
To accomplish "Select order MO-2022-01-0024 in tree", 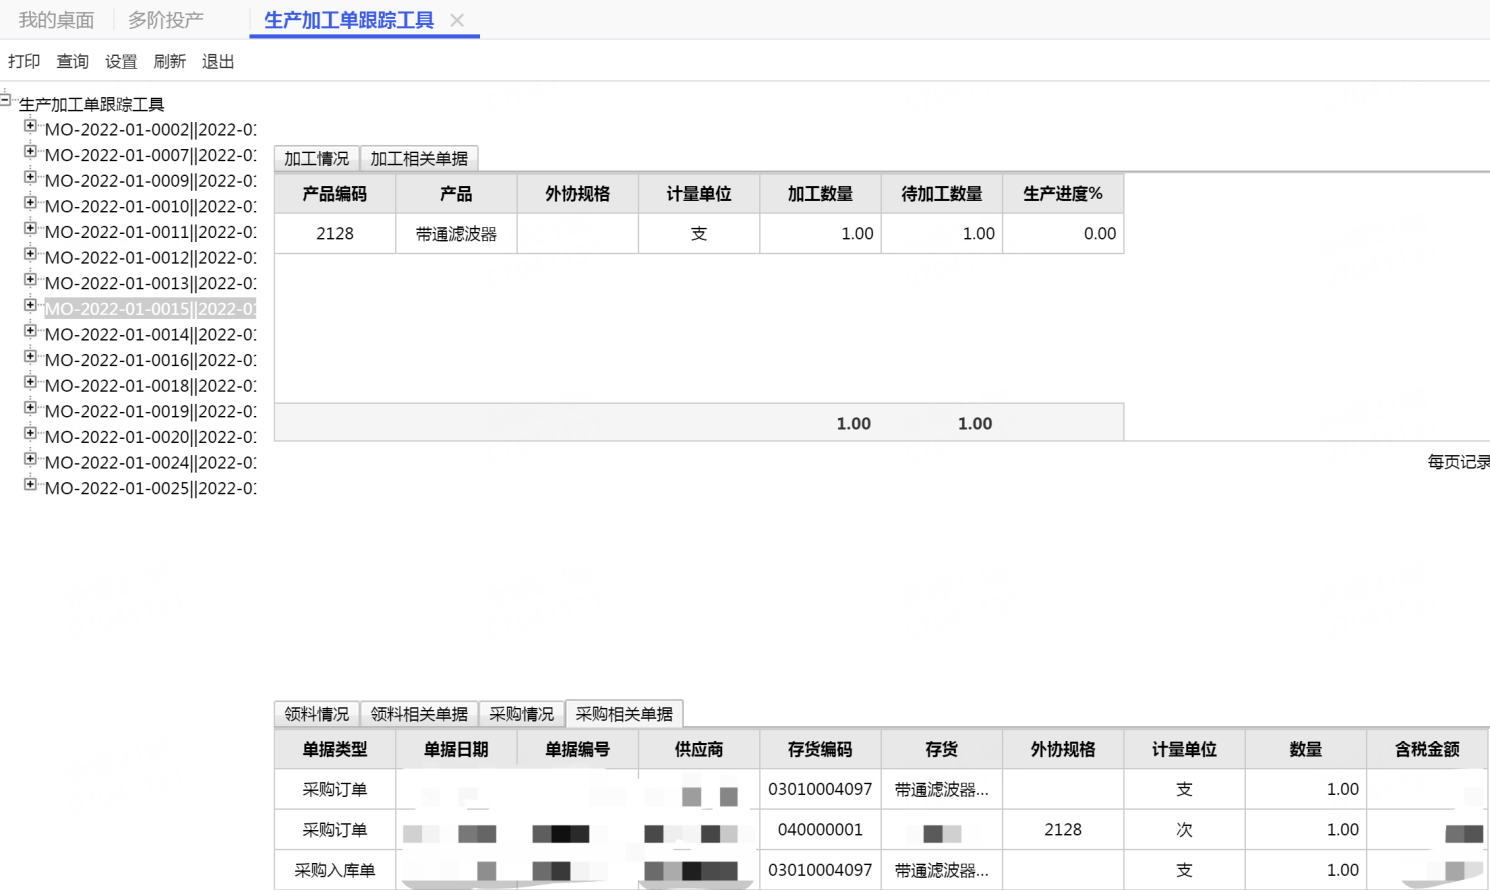I will [x=150, y=463].
